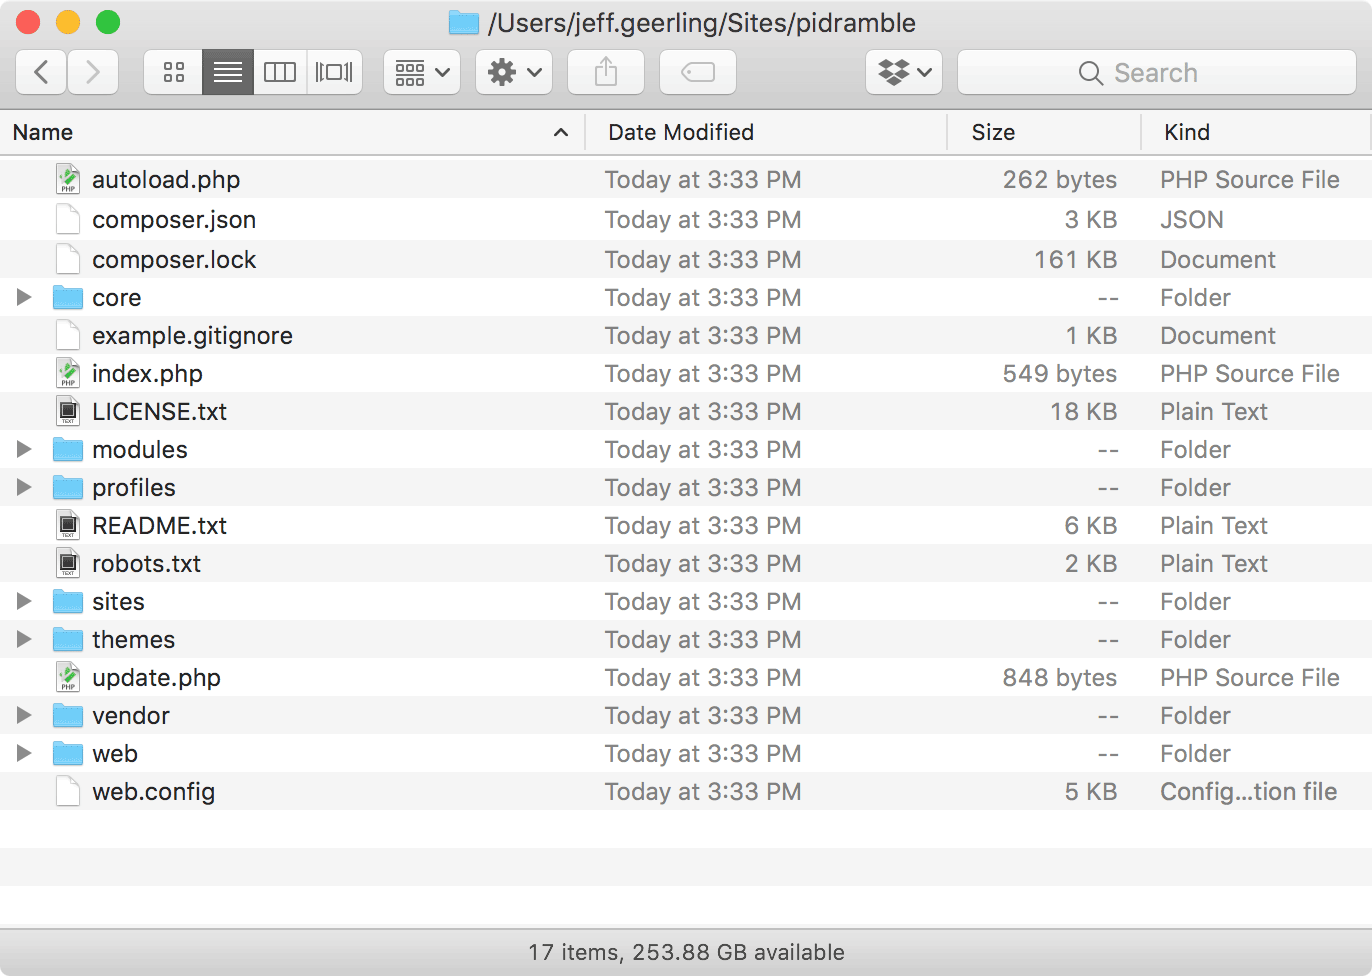The height and width of the screenshot is (976, 1372).
Task: Select the LICENSE.txt file icon
Action: pyautogui.click(x=68, y=411)
